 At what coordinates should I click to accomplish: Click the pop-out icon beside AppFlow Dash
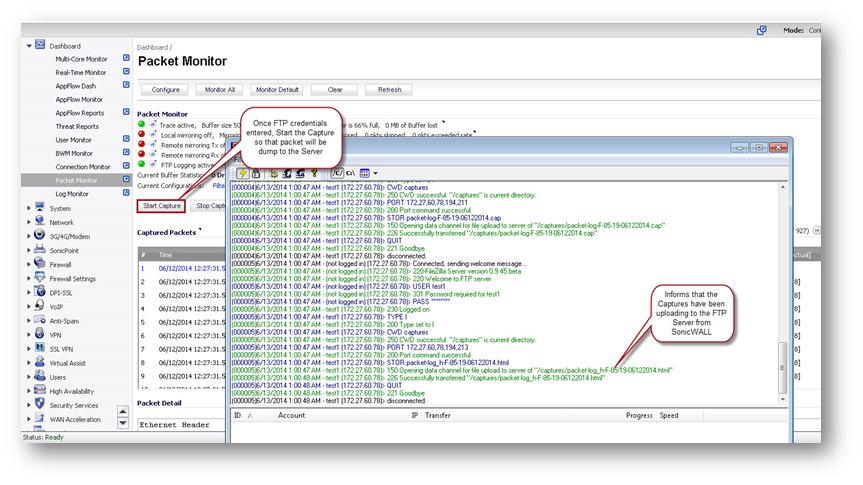point(126,85)
